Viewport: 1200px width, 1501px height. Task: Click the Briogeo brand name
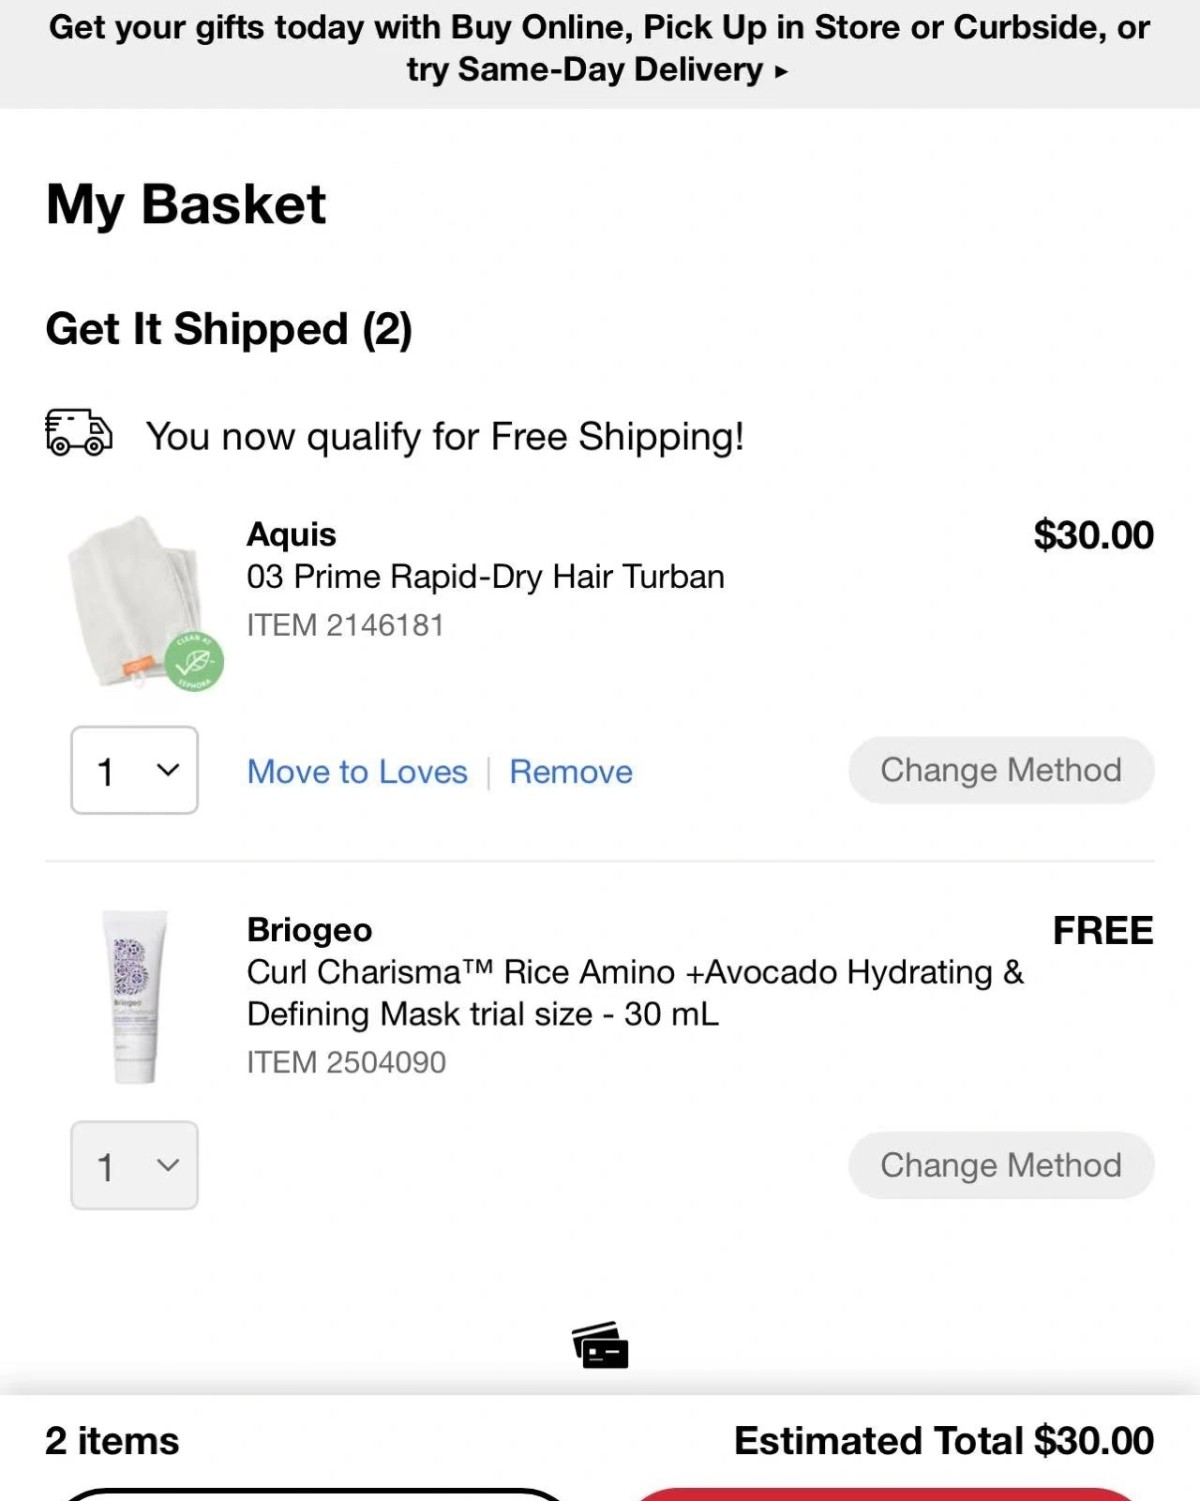click(309, 930)
